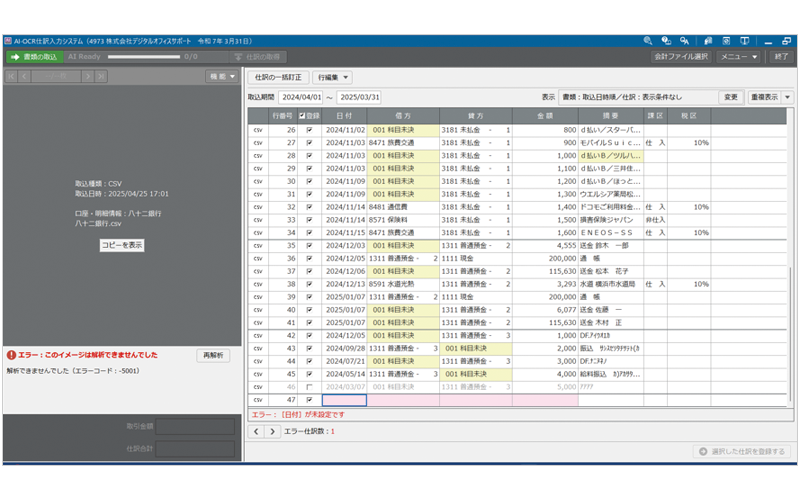
Task: Check the registration checkbox for row 46
Action: [309, 386]
